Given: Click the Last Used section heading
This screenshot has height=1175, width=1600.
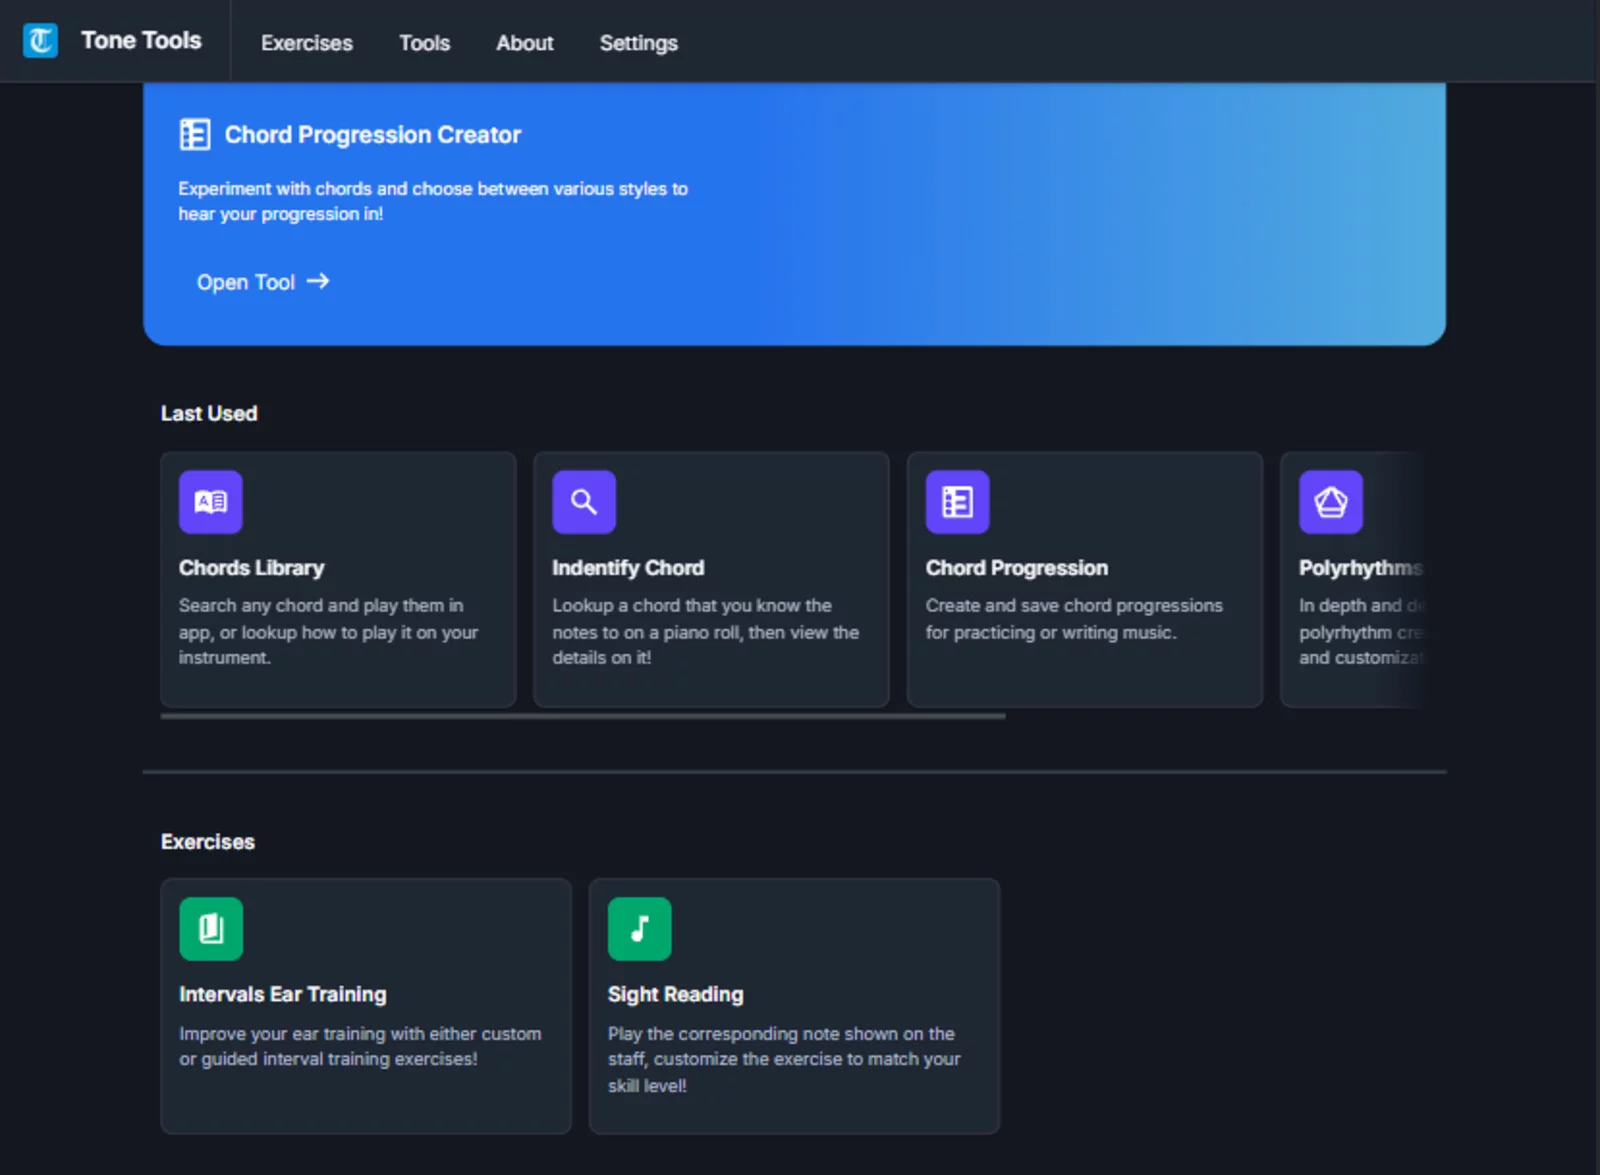Looking at the screenshot, I should (x=209, y=414).
